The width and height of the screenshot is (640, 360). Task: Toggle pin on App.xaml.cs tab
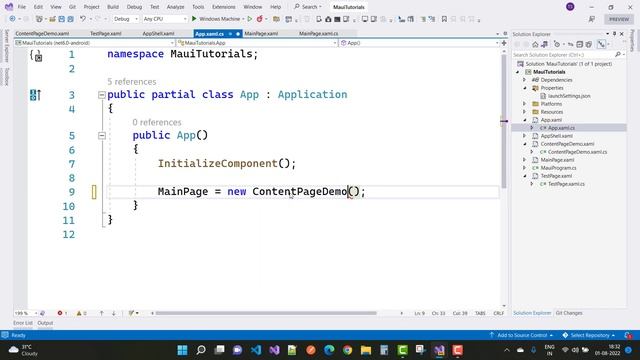pos(230,33)
